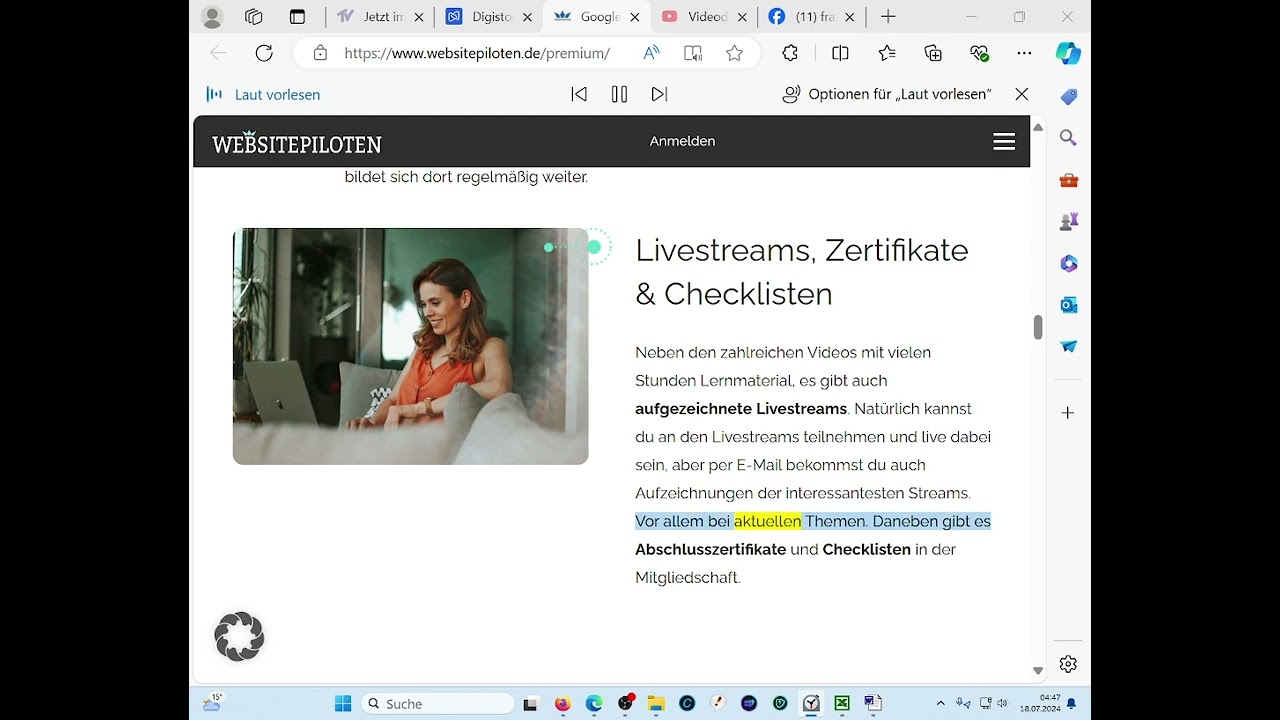Screen dimensions: 1280x720
Task: Pause the read aloud playback
Action: pyautogui.click(x=619, y=94)
